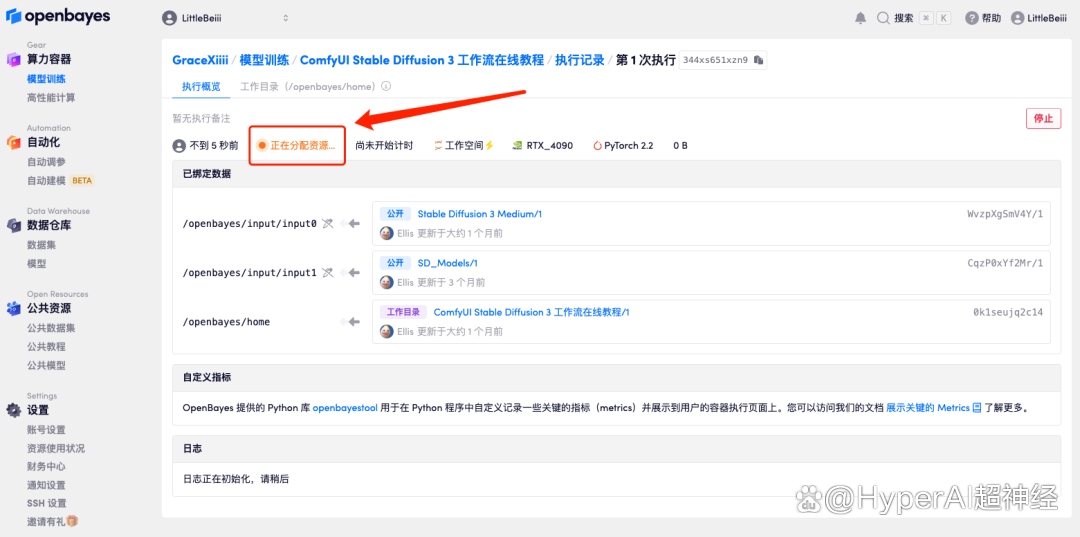1080x537 pixels.
Task: Open 自动建模 BETA in sidebar
Action: point(60,180)
